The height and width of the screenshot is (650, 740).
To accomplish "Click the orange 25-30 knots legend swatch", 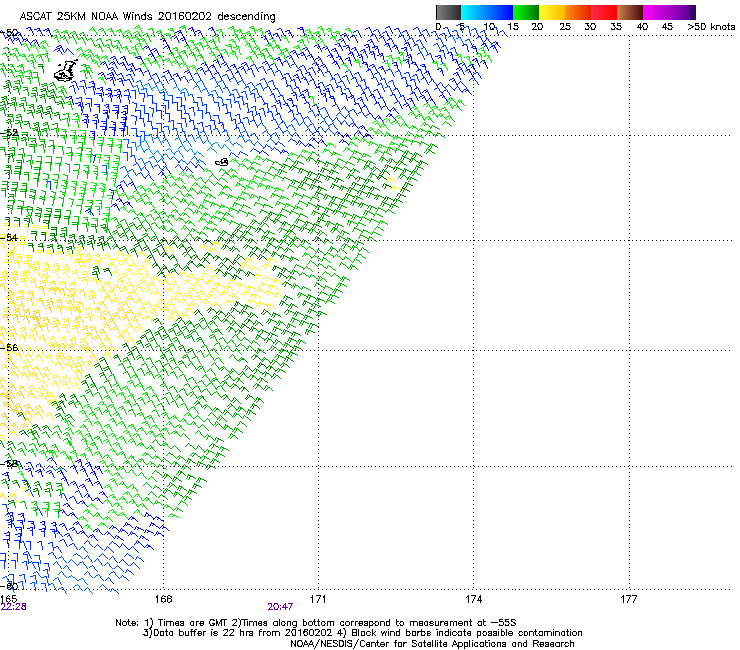I will [x=579, y=12].
